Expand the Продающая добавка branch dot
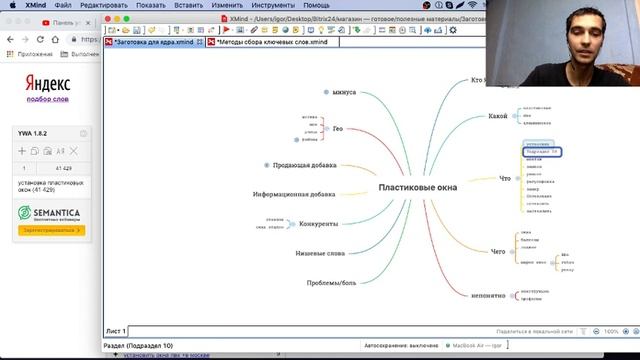 click(267, 165)
